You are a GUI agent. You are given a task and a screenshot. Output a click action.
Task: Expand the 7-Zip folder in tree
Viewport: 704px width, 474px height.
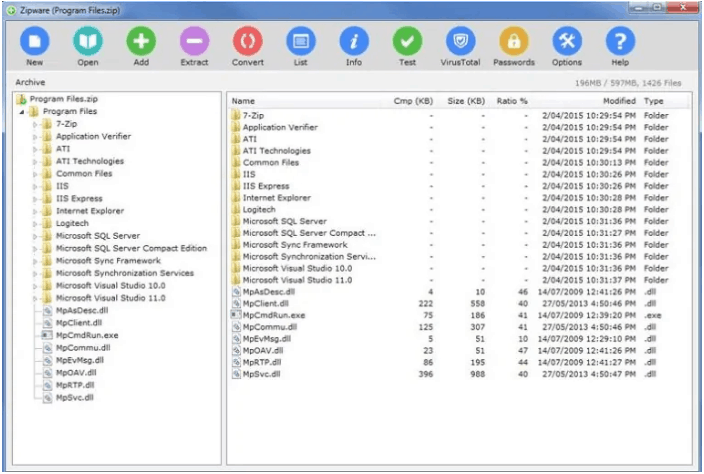click(35, 124)
